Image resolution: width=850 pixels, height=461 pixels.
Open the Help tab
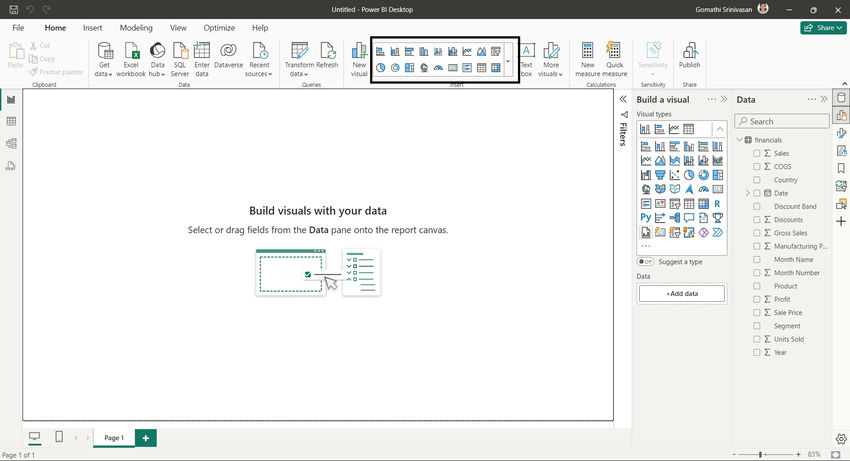click(x=260, y=28)
